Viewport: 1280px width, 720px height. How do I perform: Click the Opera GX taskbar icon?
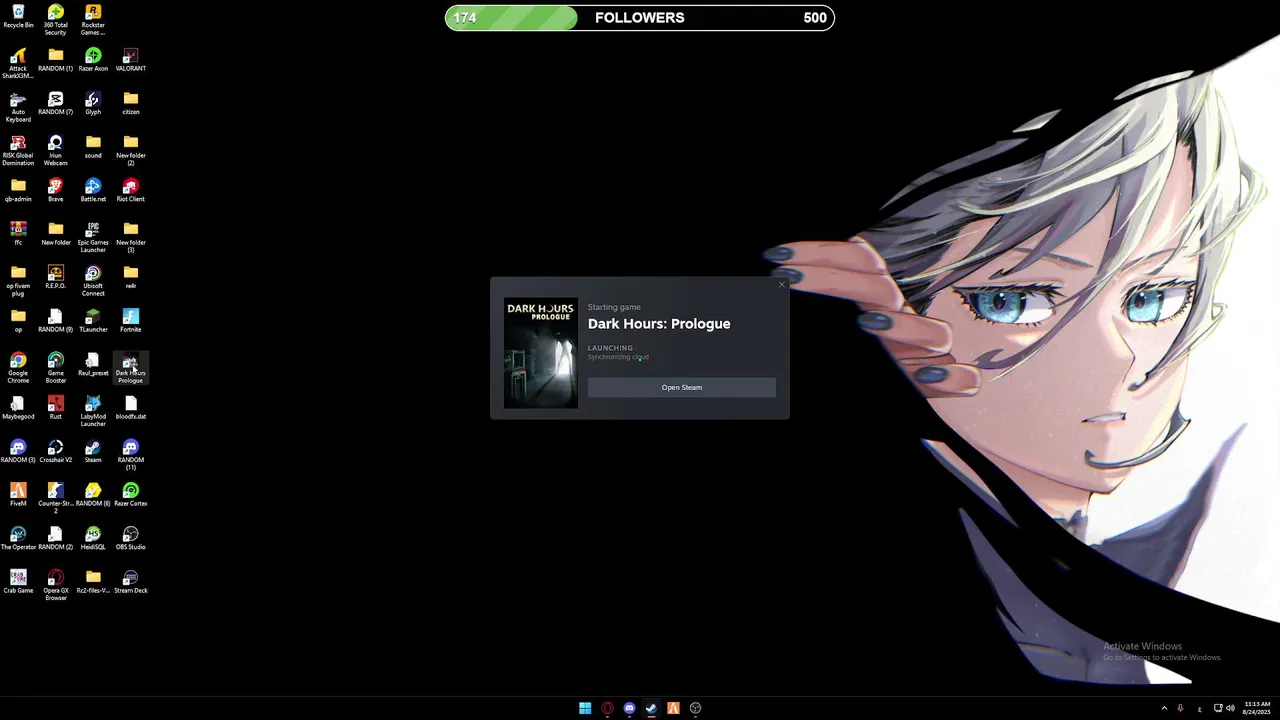coord(607,708)
